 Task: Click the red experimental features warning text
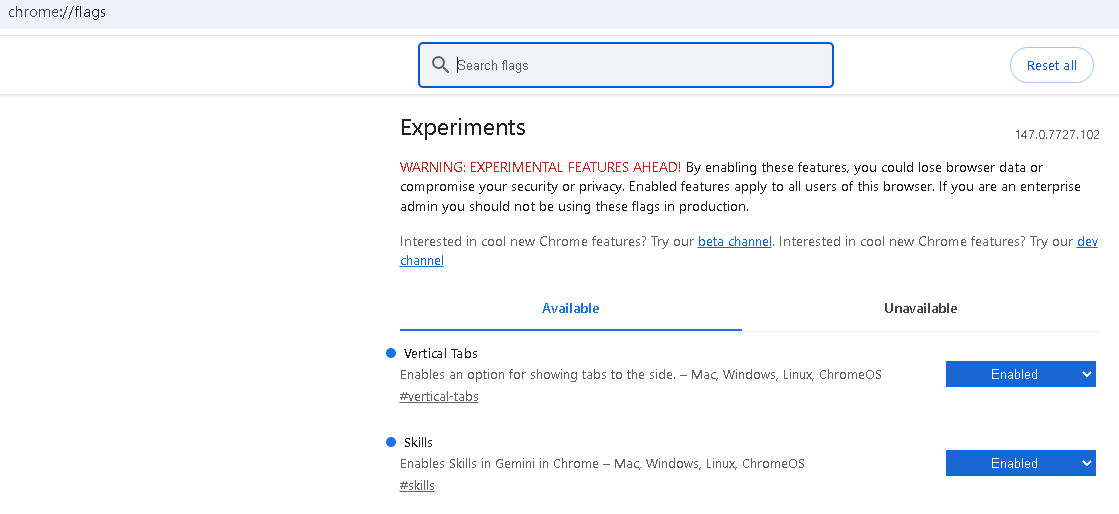[540, 167]
